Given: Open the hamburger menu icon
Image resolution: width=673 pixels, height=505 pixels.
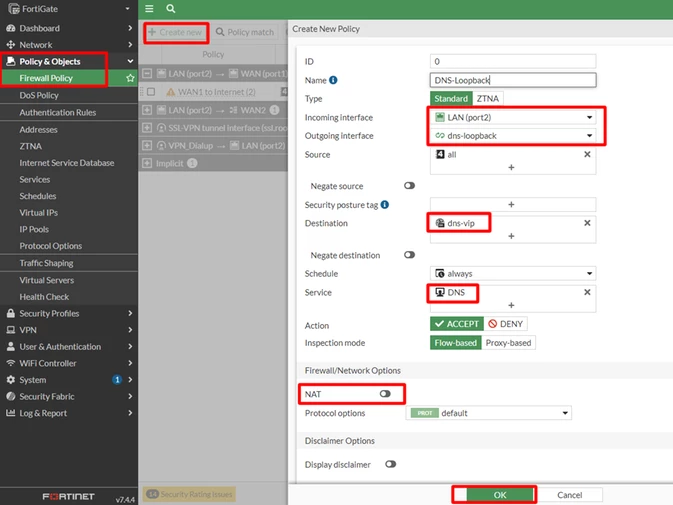Looking at the screenshot, I should [x=149, y=9].
